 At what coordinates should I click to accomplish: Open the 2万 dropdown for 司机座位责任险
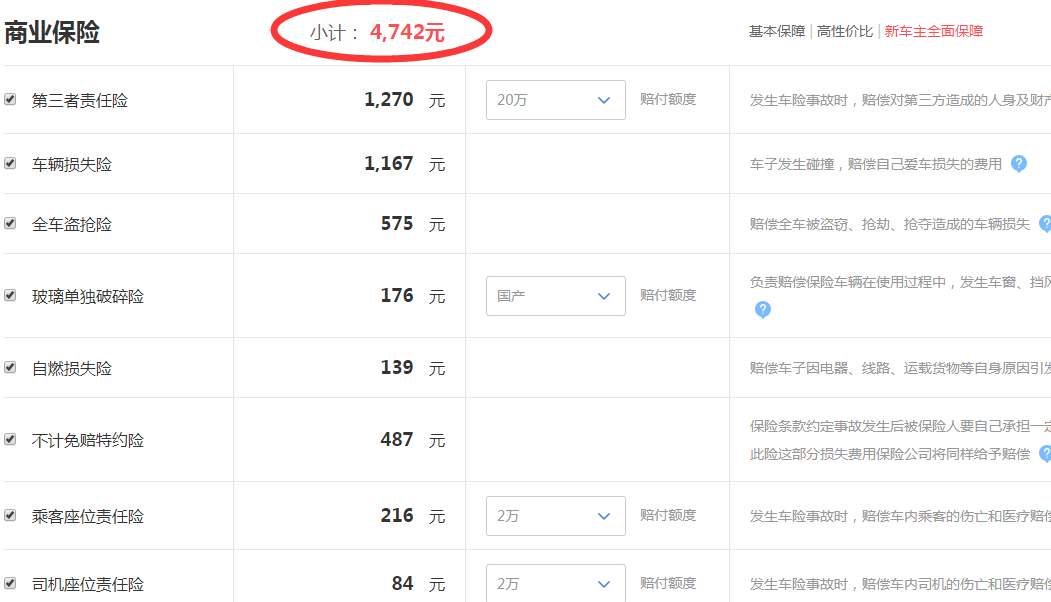[x=556, y=583]
